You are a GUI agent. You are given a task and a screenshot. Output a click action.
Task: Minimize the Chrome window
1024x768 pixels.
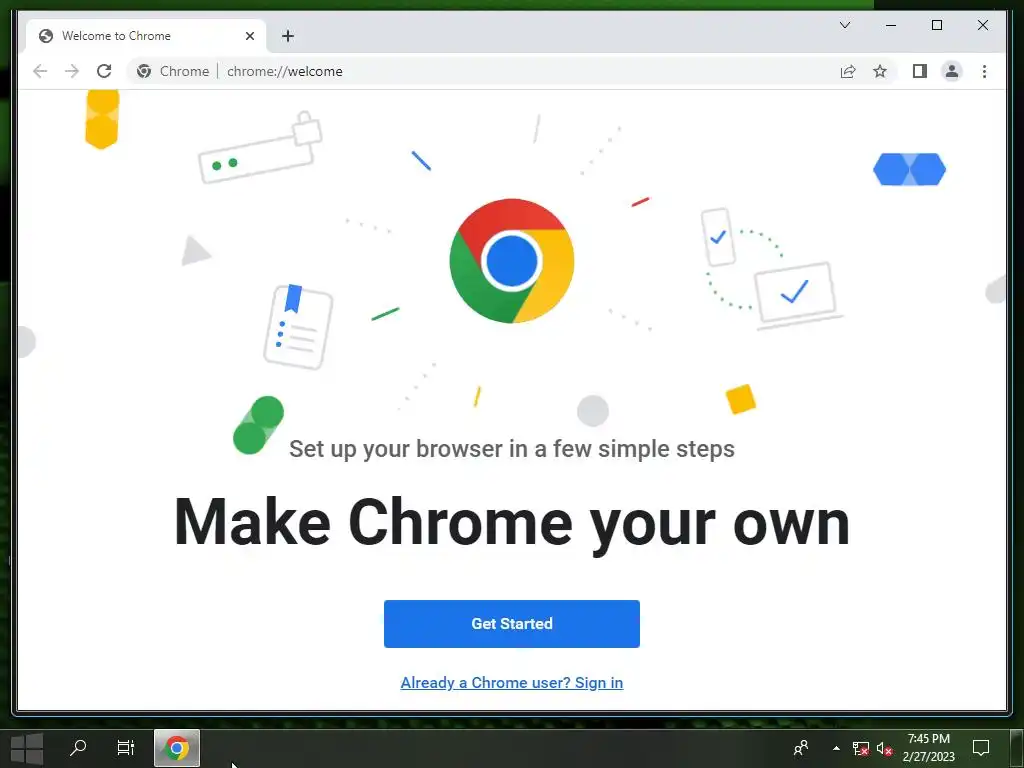[x=891, y=25]
